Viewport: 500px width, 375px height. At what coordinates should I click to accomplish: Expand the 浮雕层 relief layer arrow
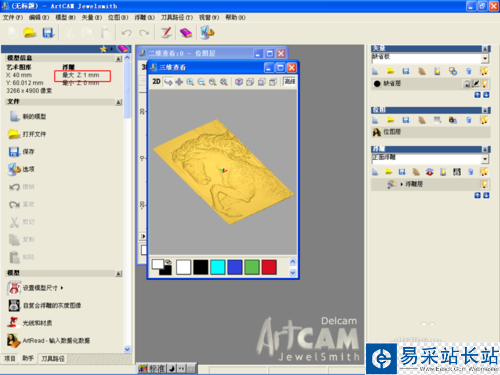pos(401,184)
